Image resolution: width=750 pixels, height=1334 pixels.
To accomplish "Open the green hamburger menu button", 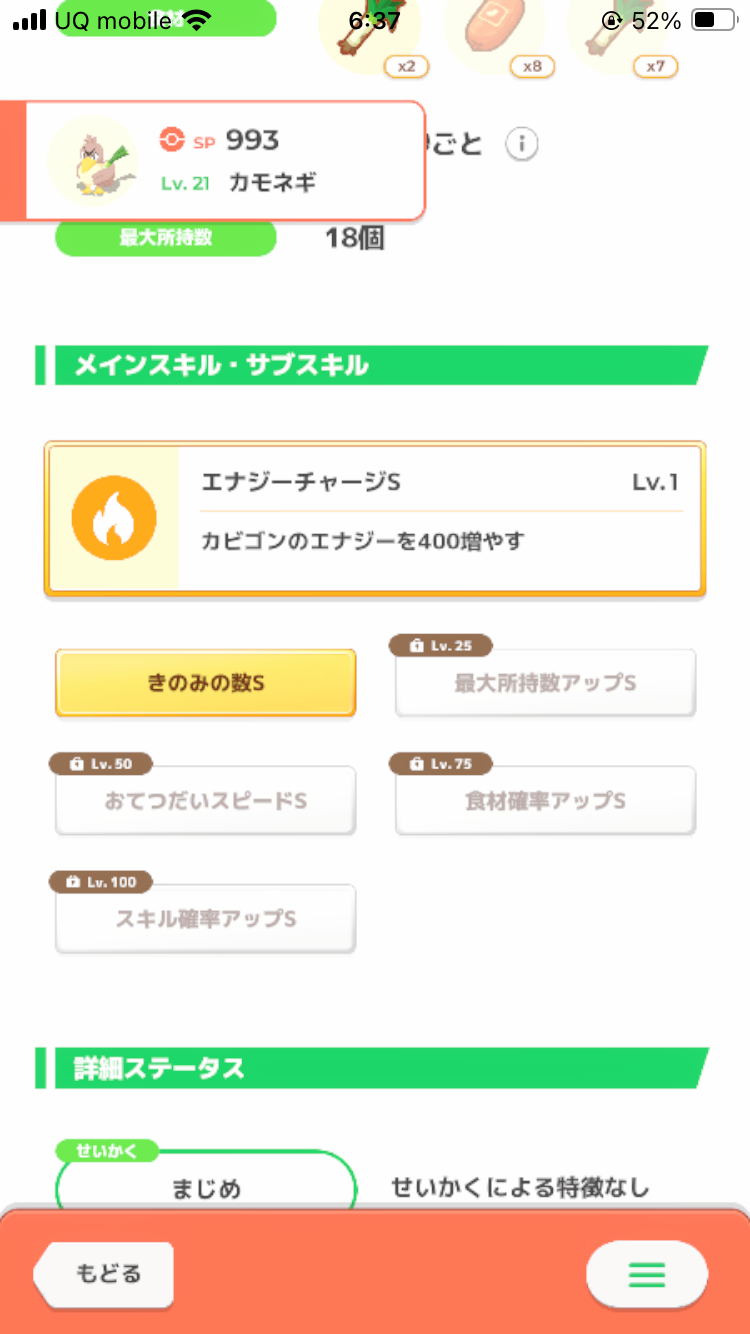I will coord(646,1274).
